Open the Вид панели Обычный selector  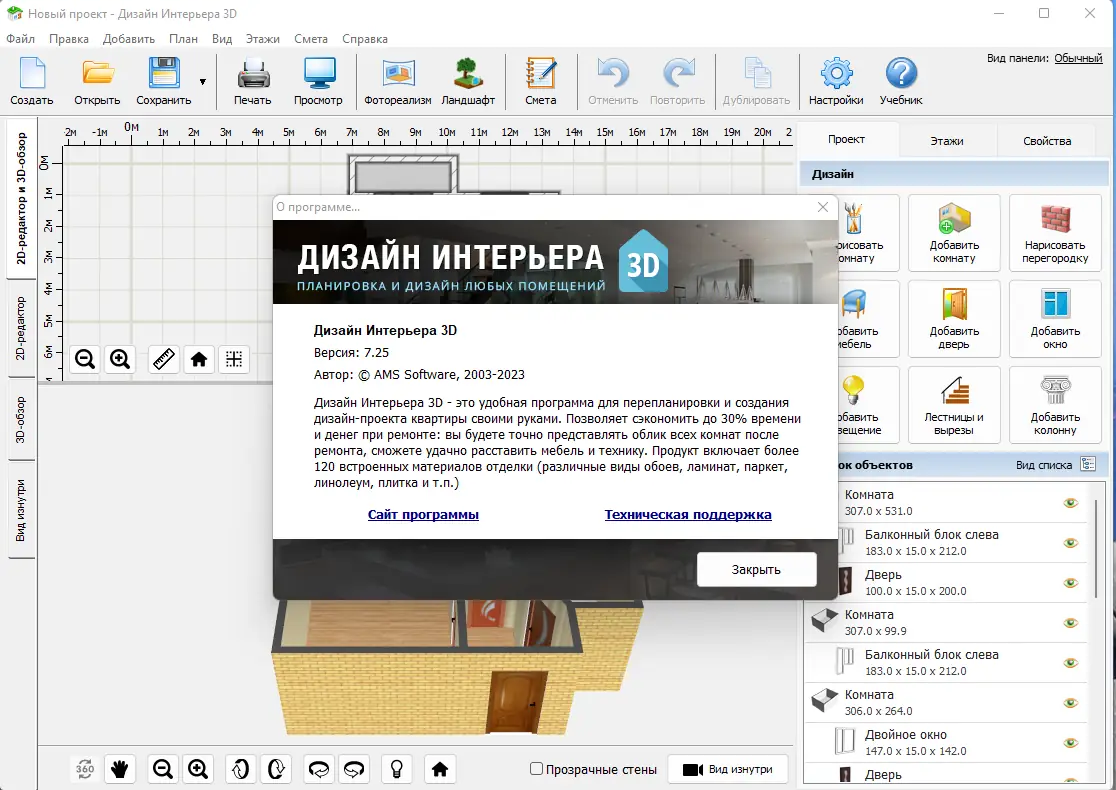[x=1078, y=58]
